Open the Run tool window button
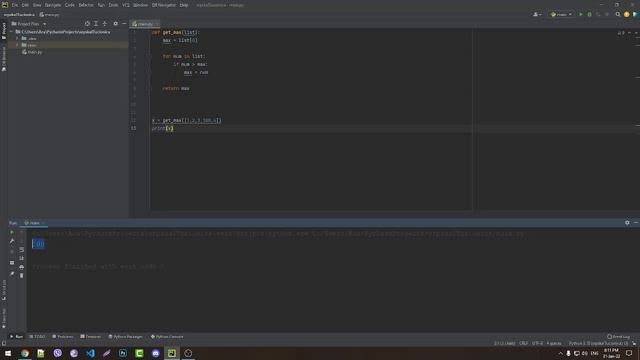The height and width of the screenshot is (360, 640). (16, 337)
